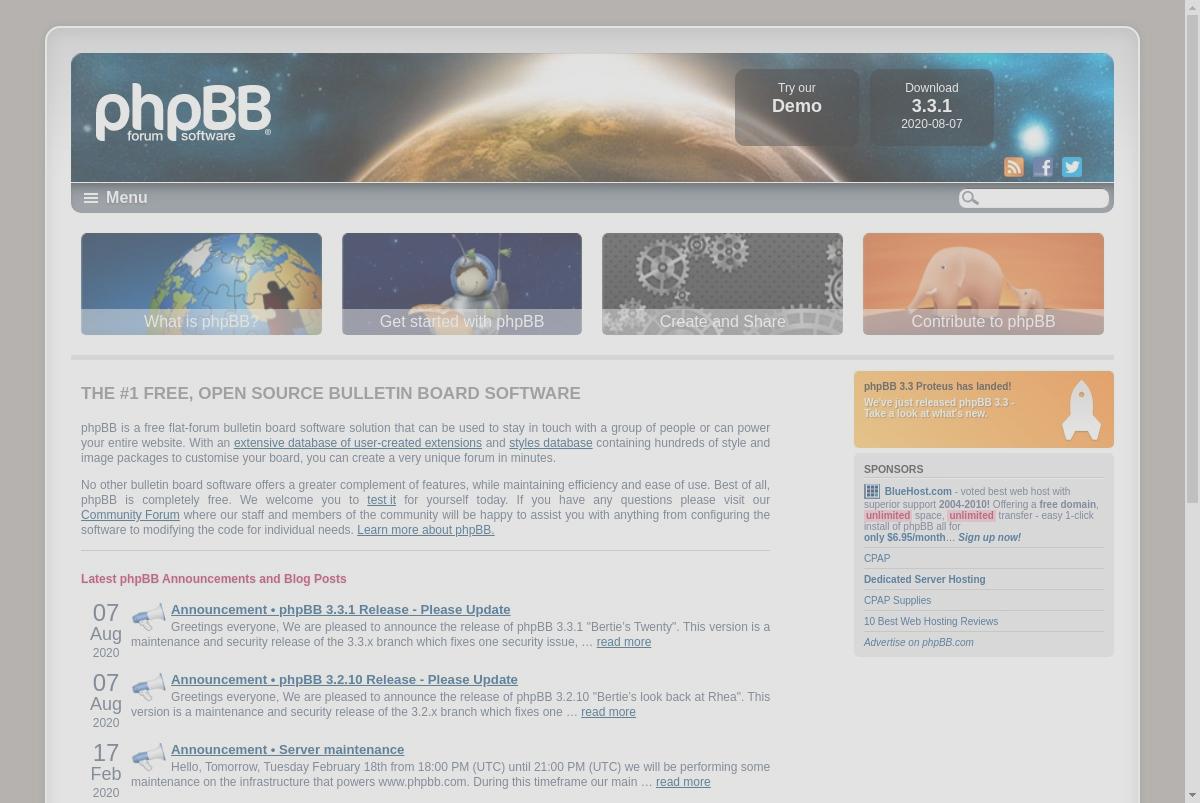Click the Sign up now! link
Viewport: 1200px width, 803px height.
point(990,537)
